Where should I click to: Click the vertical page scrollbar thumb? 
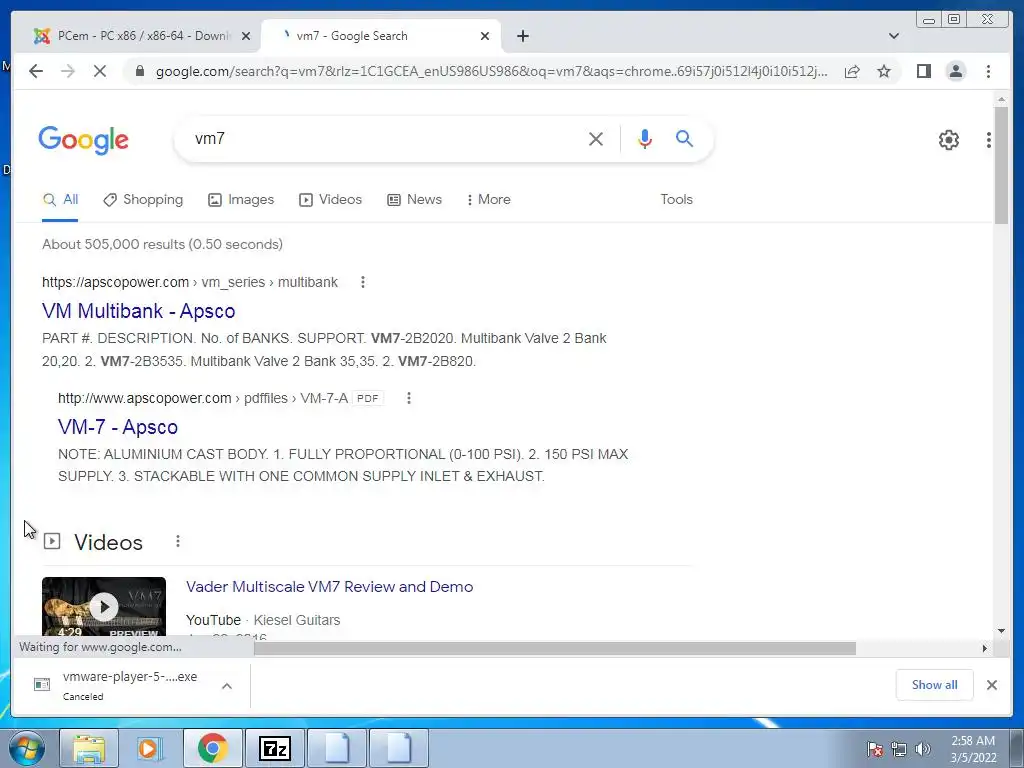click(x=1001, y=166)
